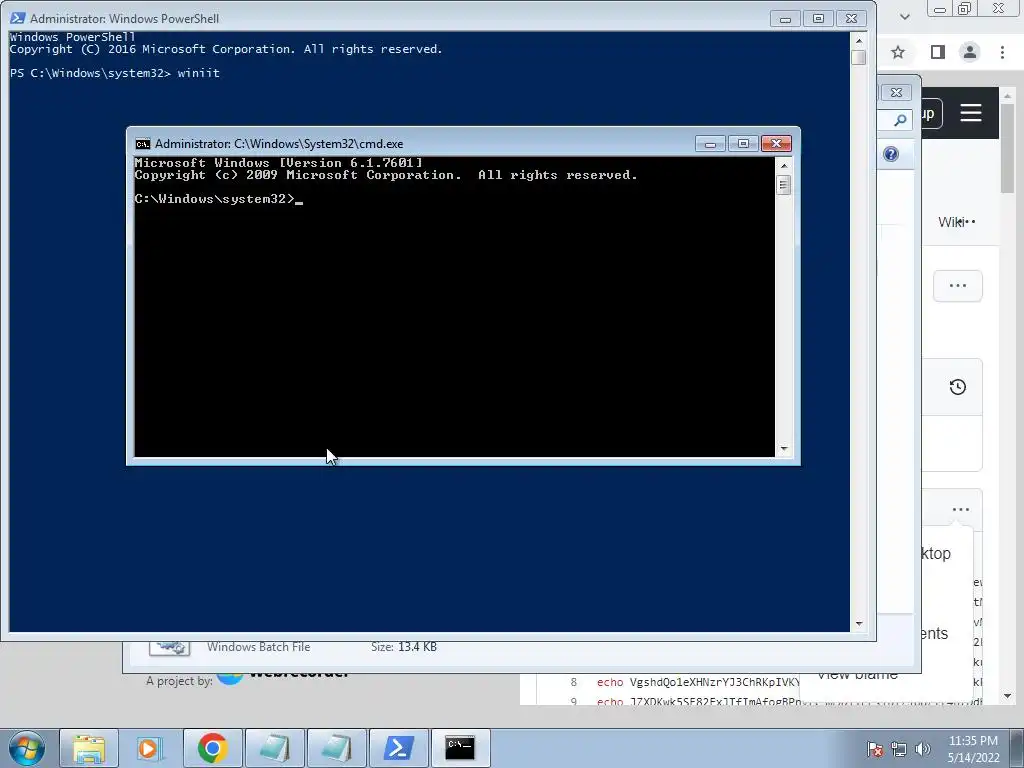This screenshot has width=1024, height=768.
Task: Click the cmd.exe scroll up arrow
Action: click(x=784, y=166)
